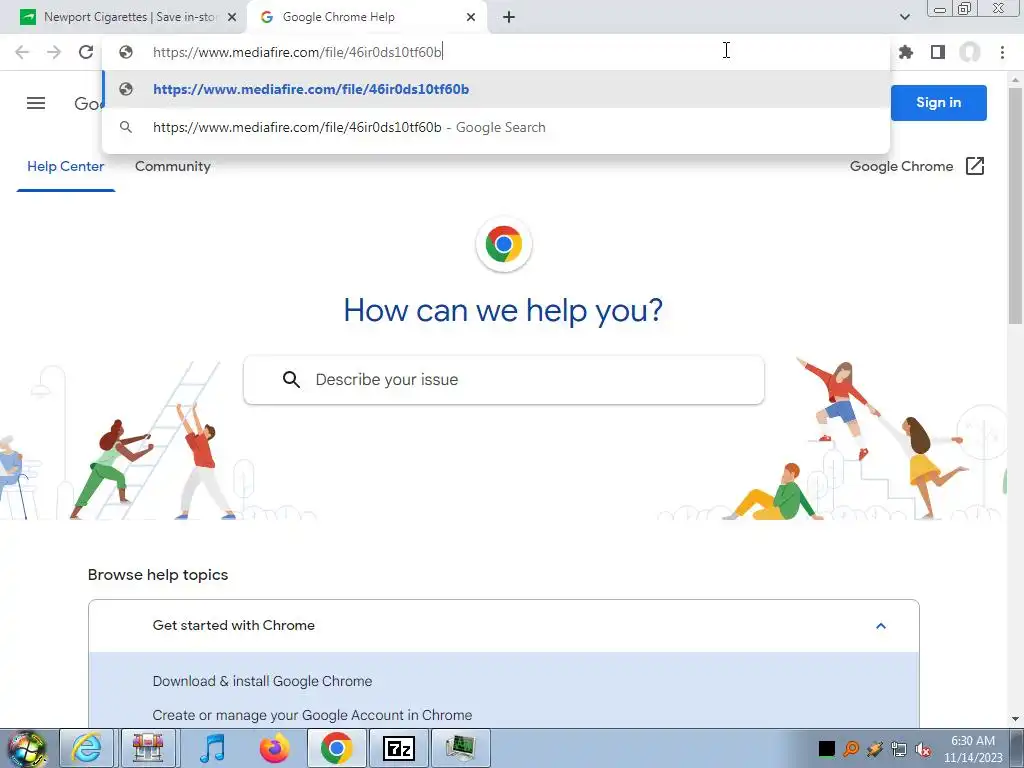This screenshot has width=1024, height=768.
Task: Click the external-link arrow icon beside Google Chrome
Action: pos(974,167)
